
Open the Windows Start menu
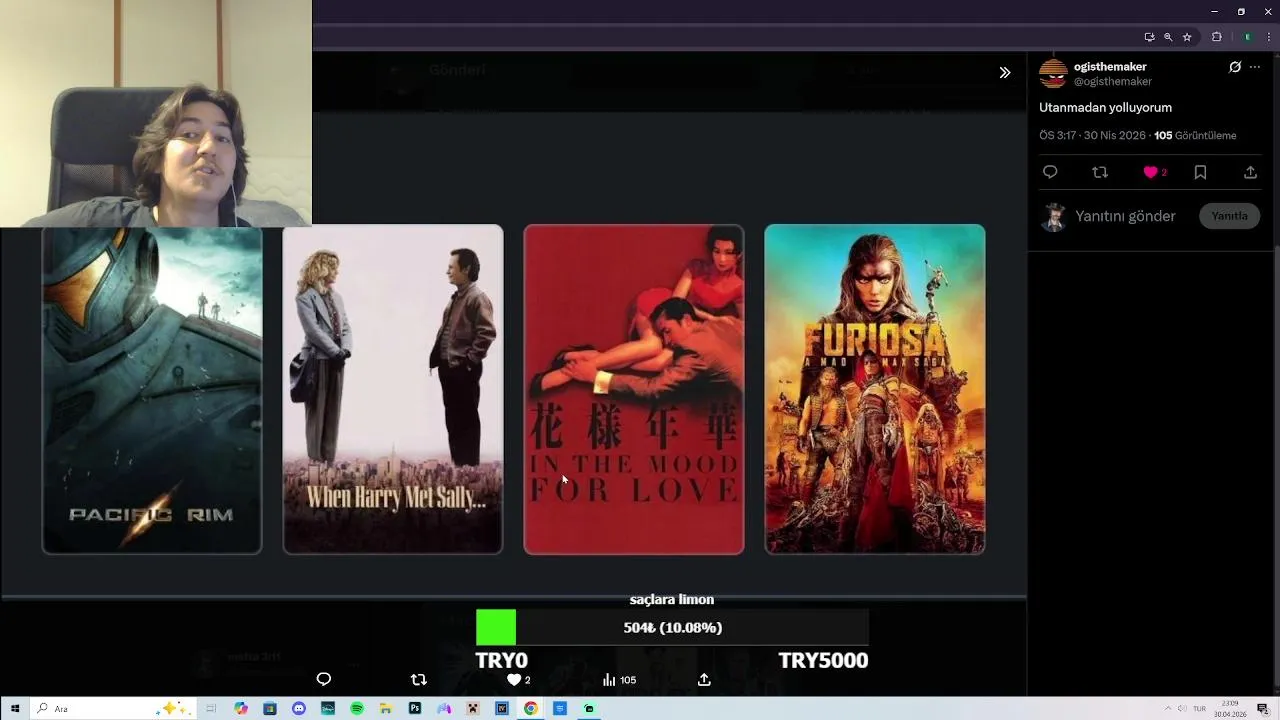[15, 709]
